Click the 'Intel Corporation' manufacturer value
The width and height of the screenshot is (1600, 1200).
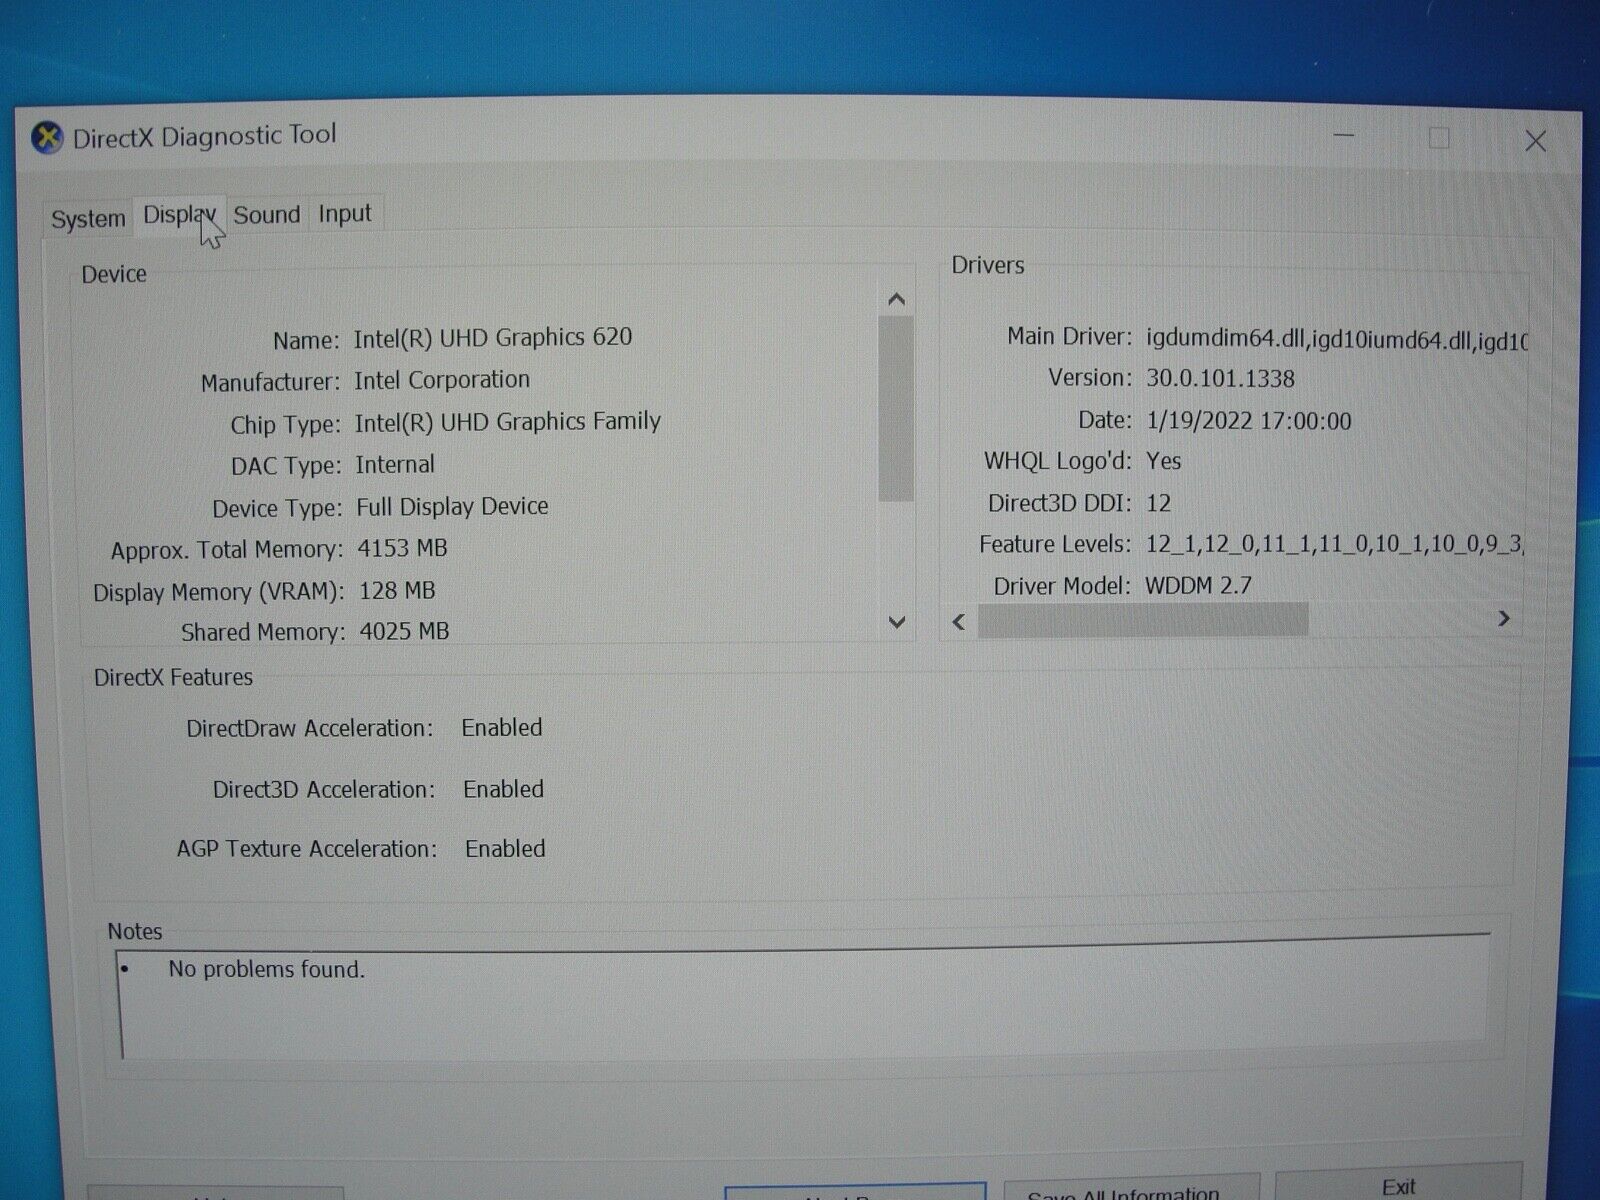(442, 380)
